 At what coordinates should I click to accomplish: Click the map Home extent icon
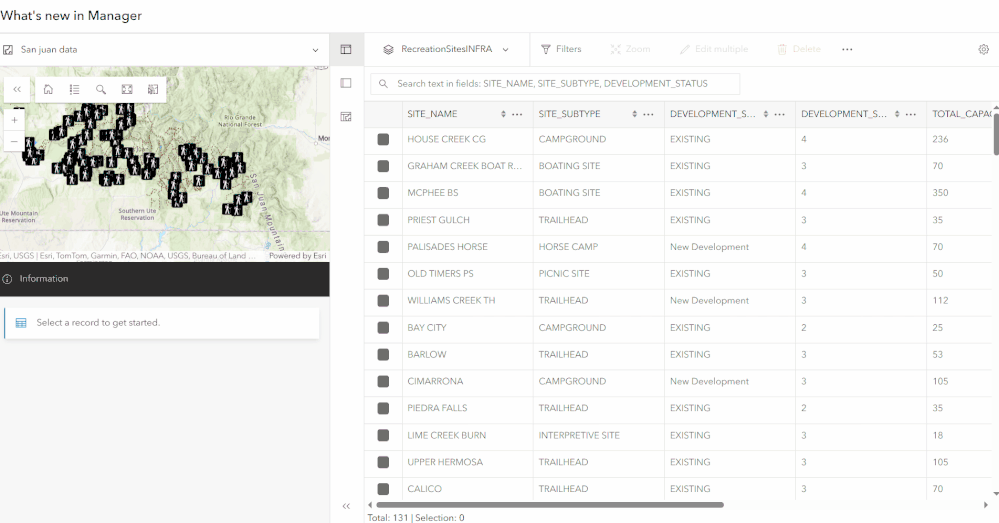click(x=48, y=89)
